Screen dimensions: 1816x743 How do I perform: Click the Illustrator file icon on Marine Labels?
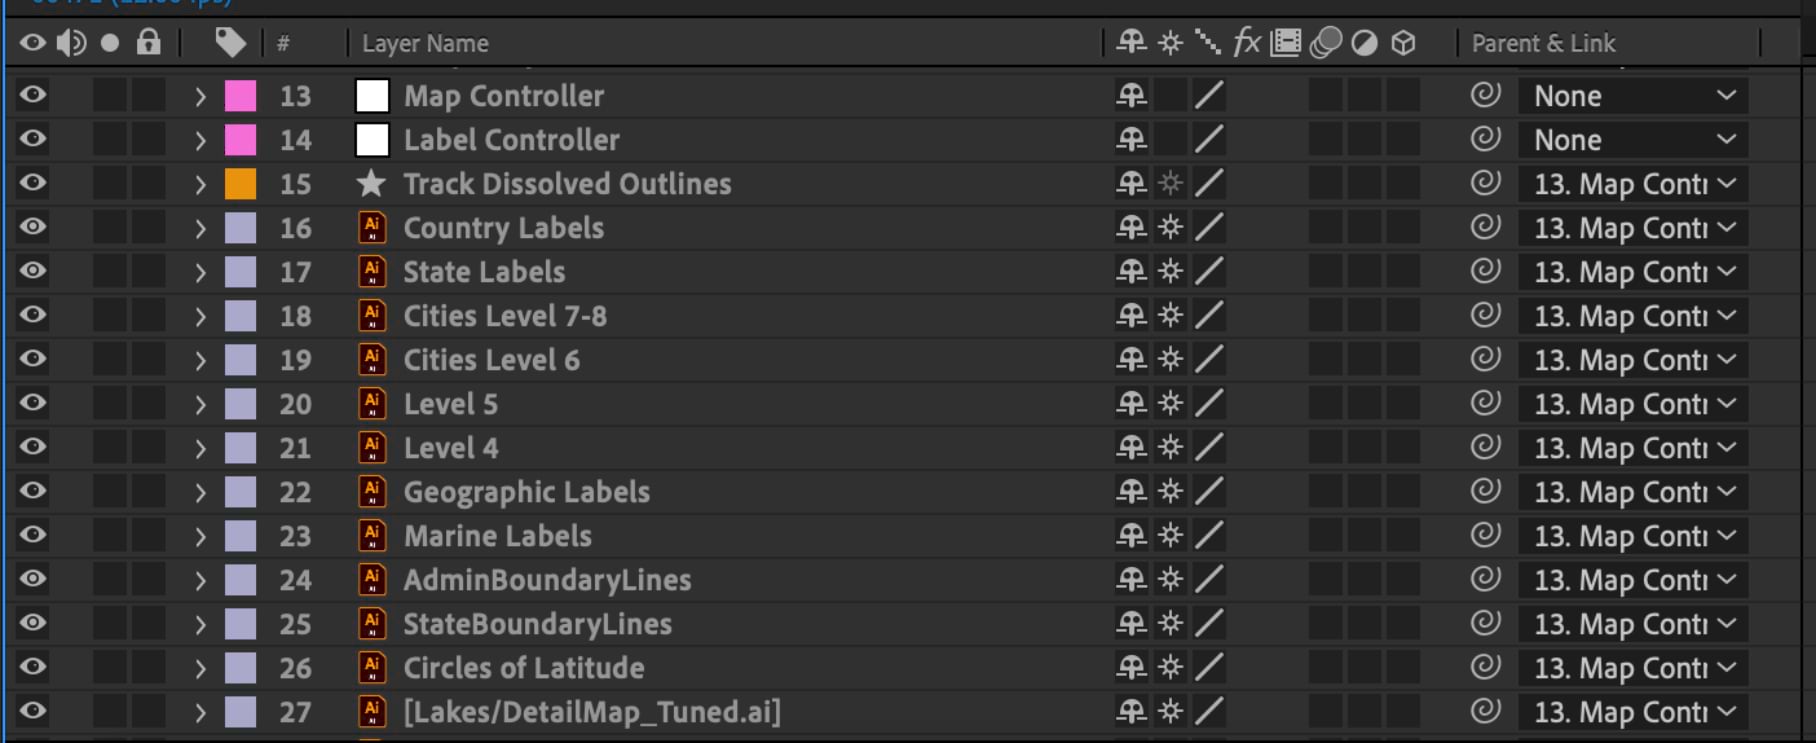tap(371, 535)
